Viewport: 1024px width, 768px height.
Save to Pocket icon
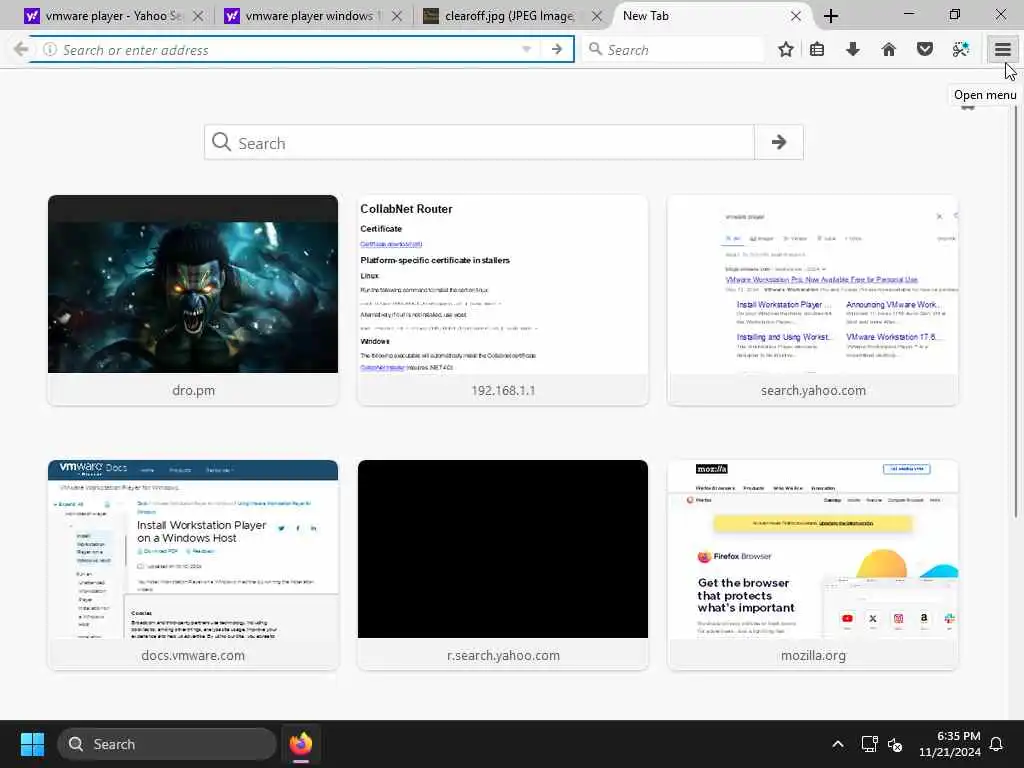(924, 49)
